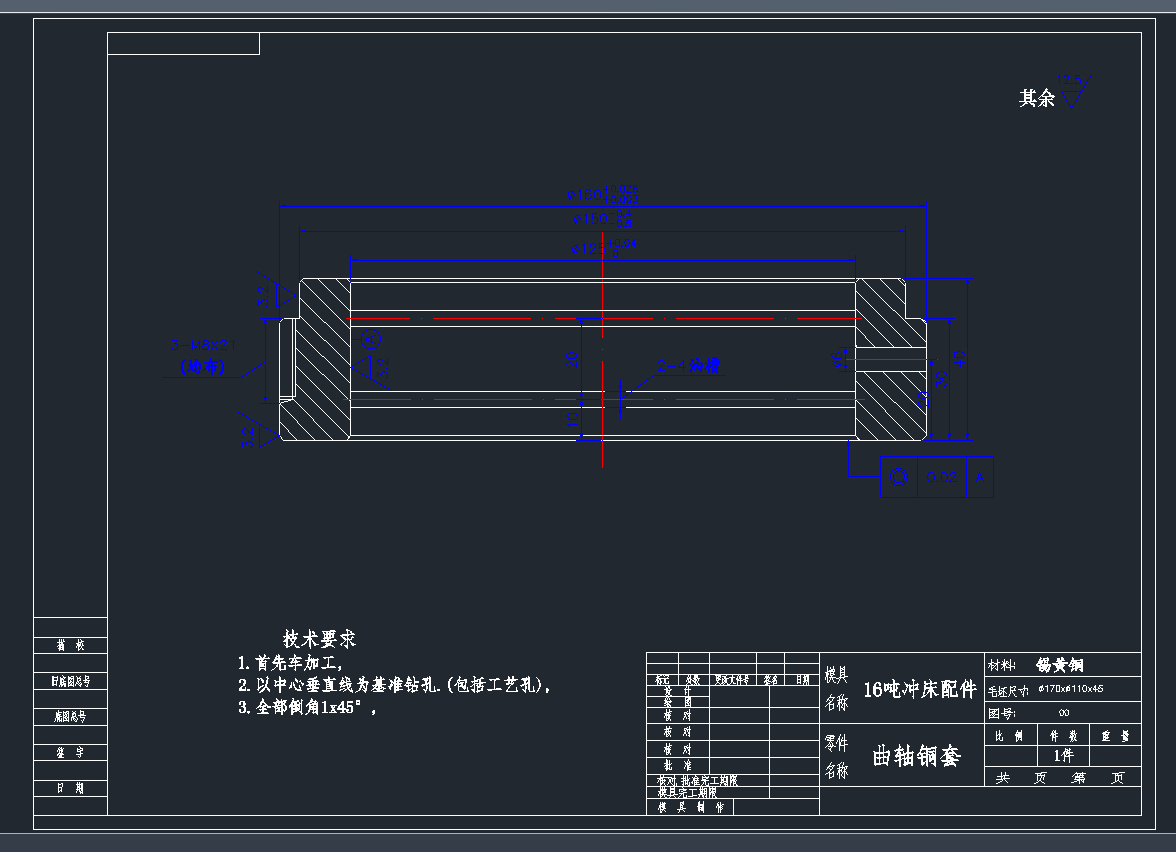Click the empty rectangle at the frame's top-left
This screenshot has height=852, width=1176.
pos(184,44)
